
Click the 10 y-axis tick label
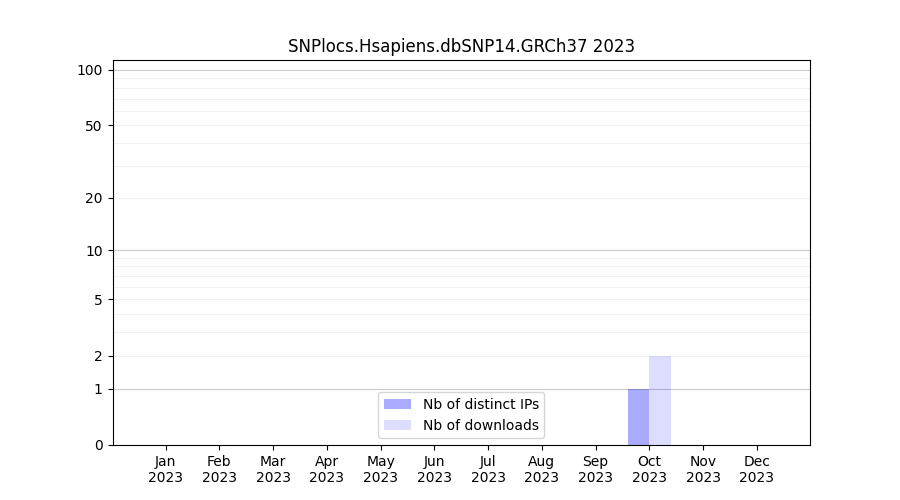click(x=93, y=251)
